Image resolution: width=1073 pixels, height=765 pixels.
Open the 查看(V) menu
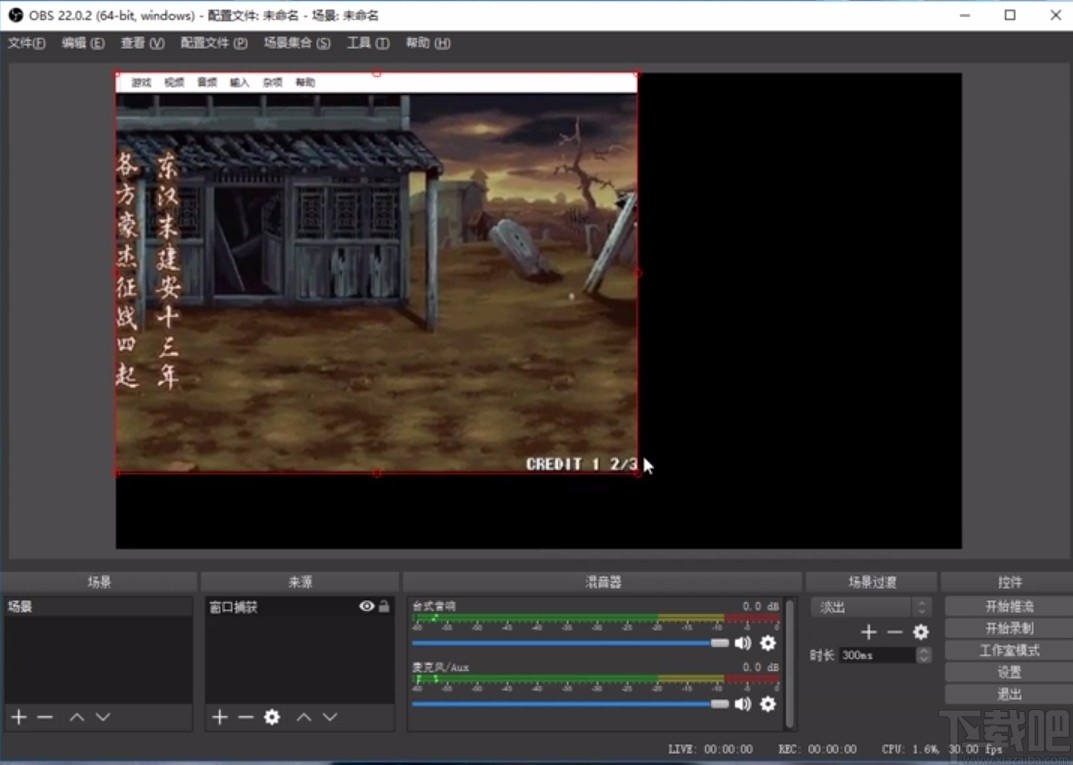(142, 42)
